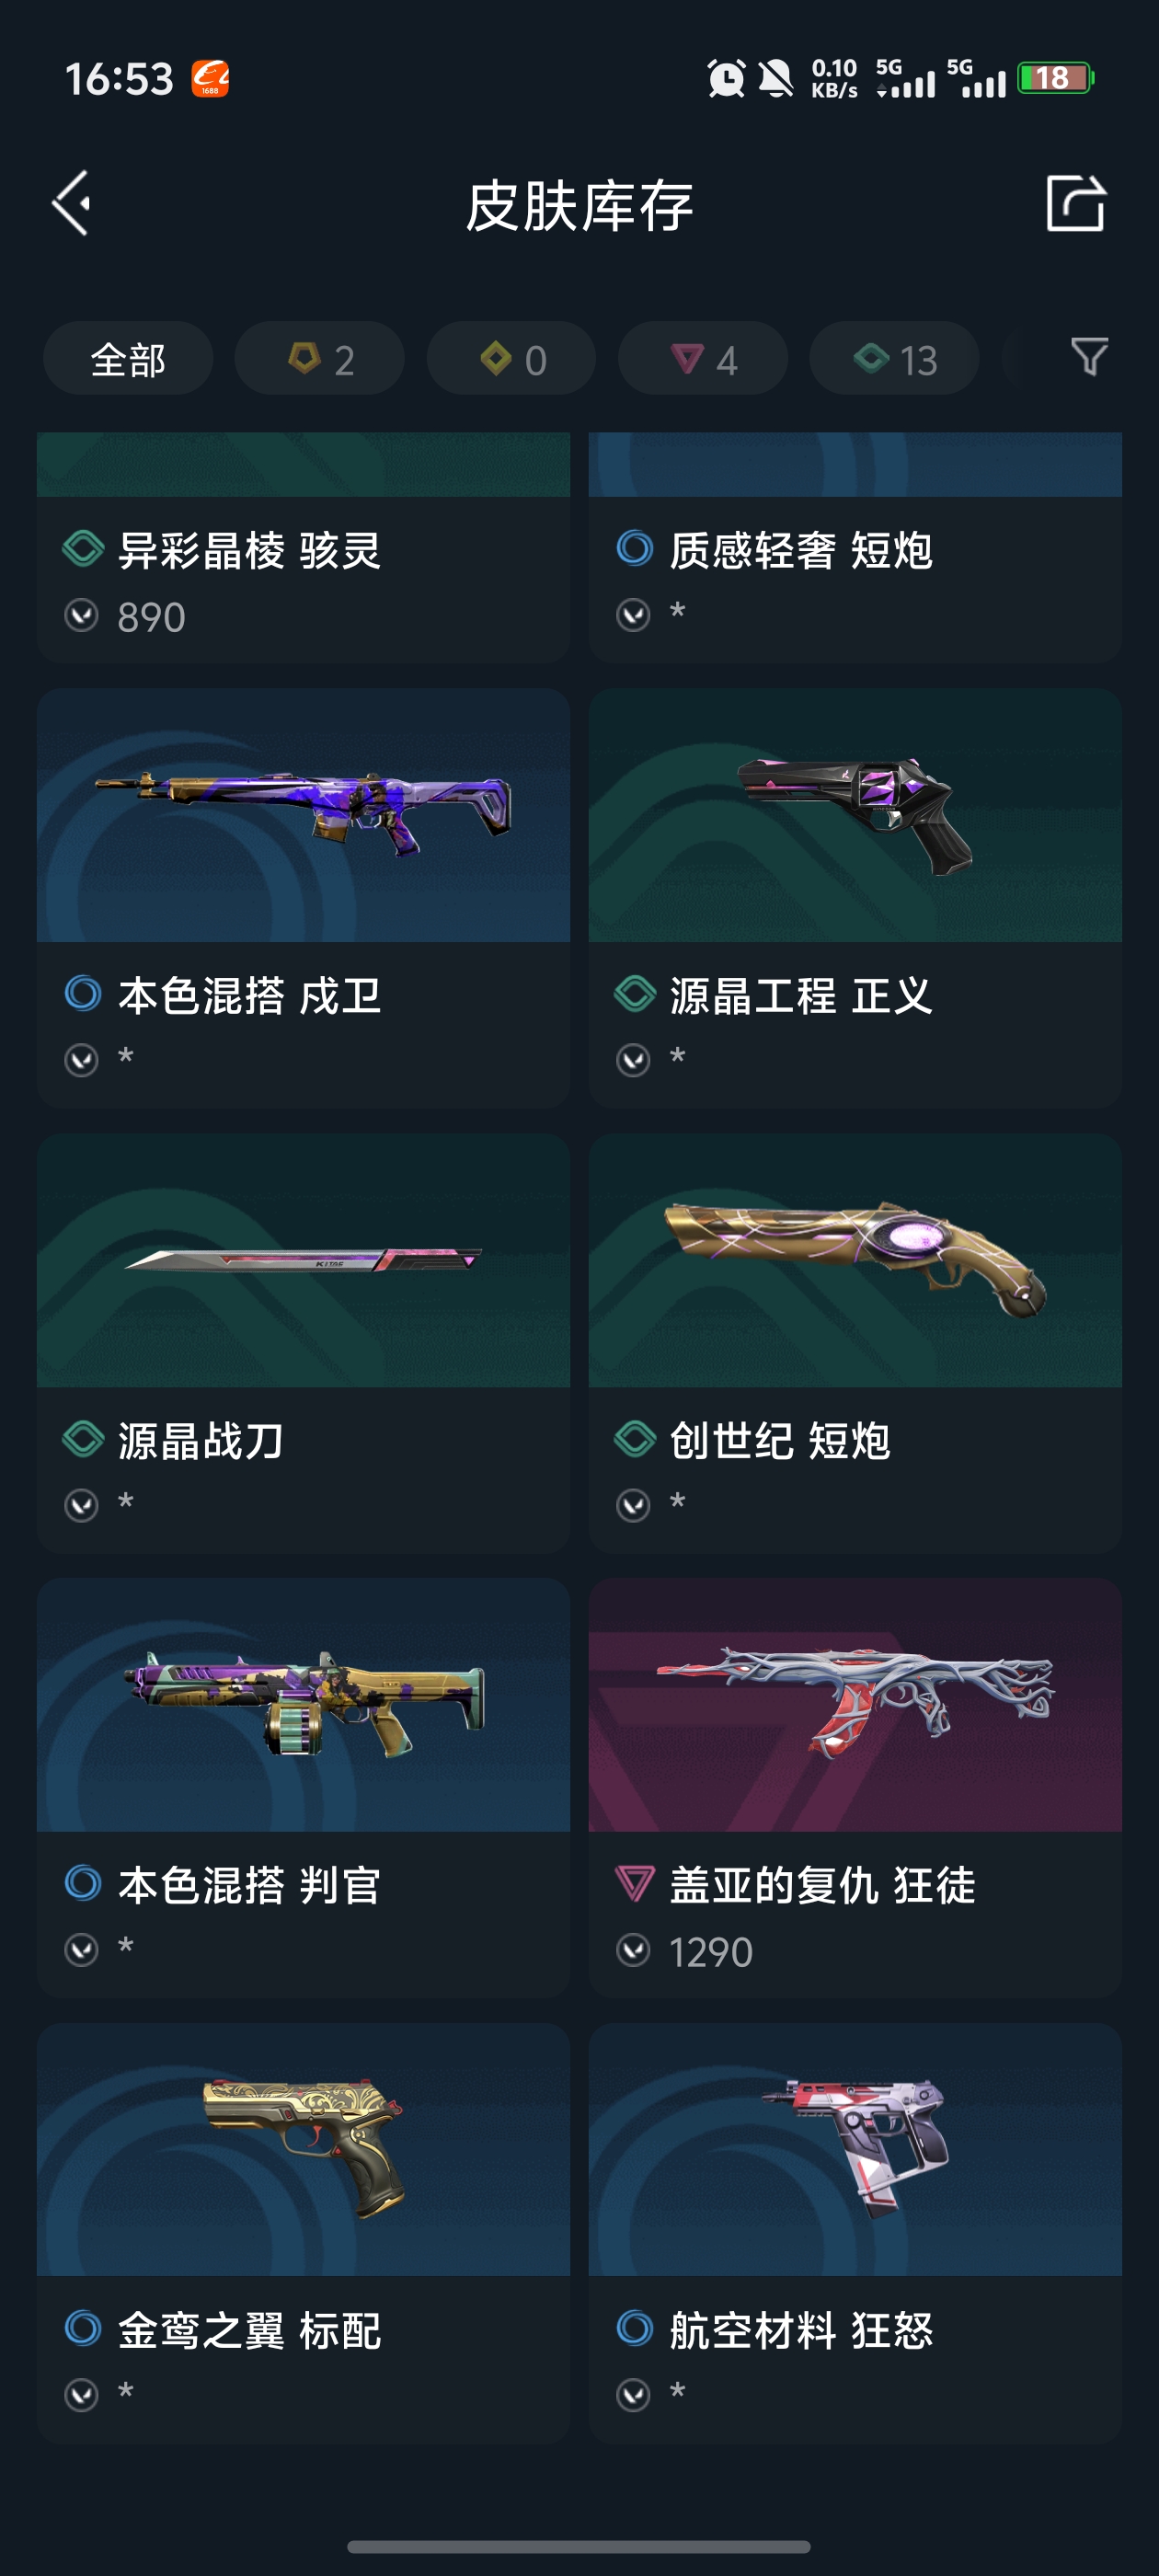The height and width of the screenshot is (2576, 1159).
Task: Filter by gold tier showing 2
Action: click(320, 358)
